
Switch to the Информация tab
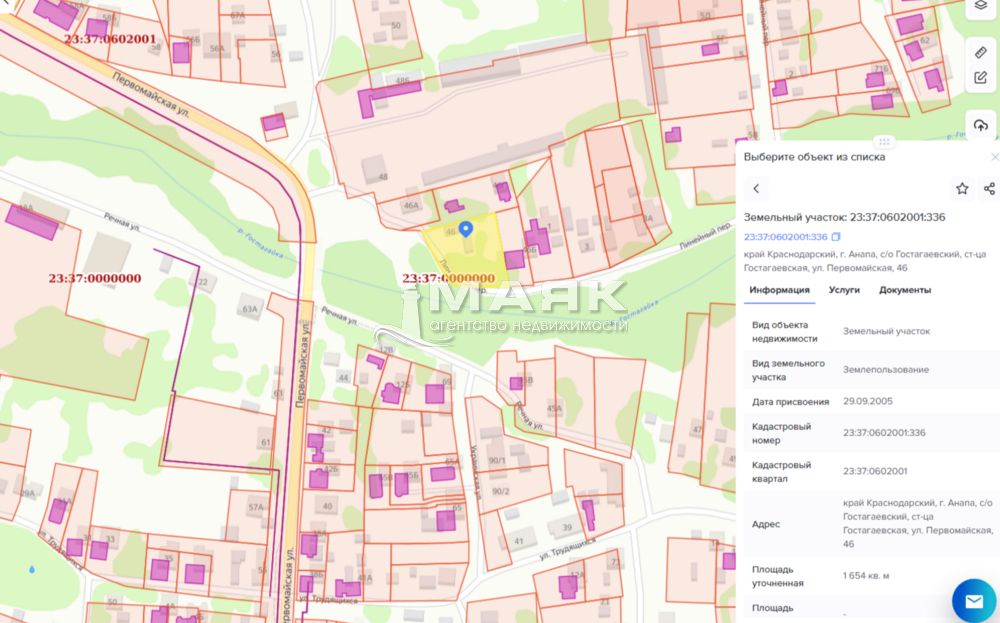pos(780,290)
